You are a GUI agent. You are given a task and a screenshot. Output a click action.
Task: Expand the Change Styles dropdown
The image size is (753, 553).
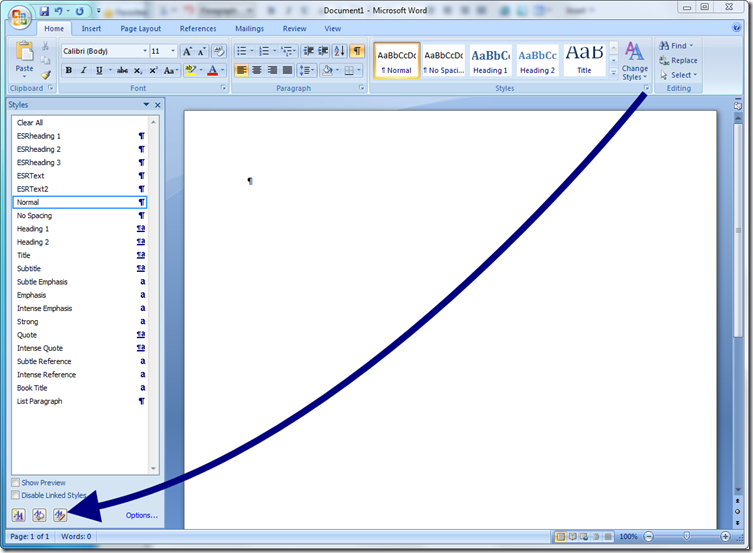(x=634, y=62)
